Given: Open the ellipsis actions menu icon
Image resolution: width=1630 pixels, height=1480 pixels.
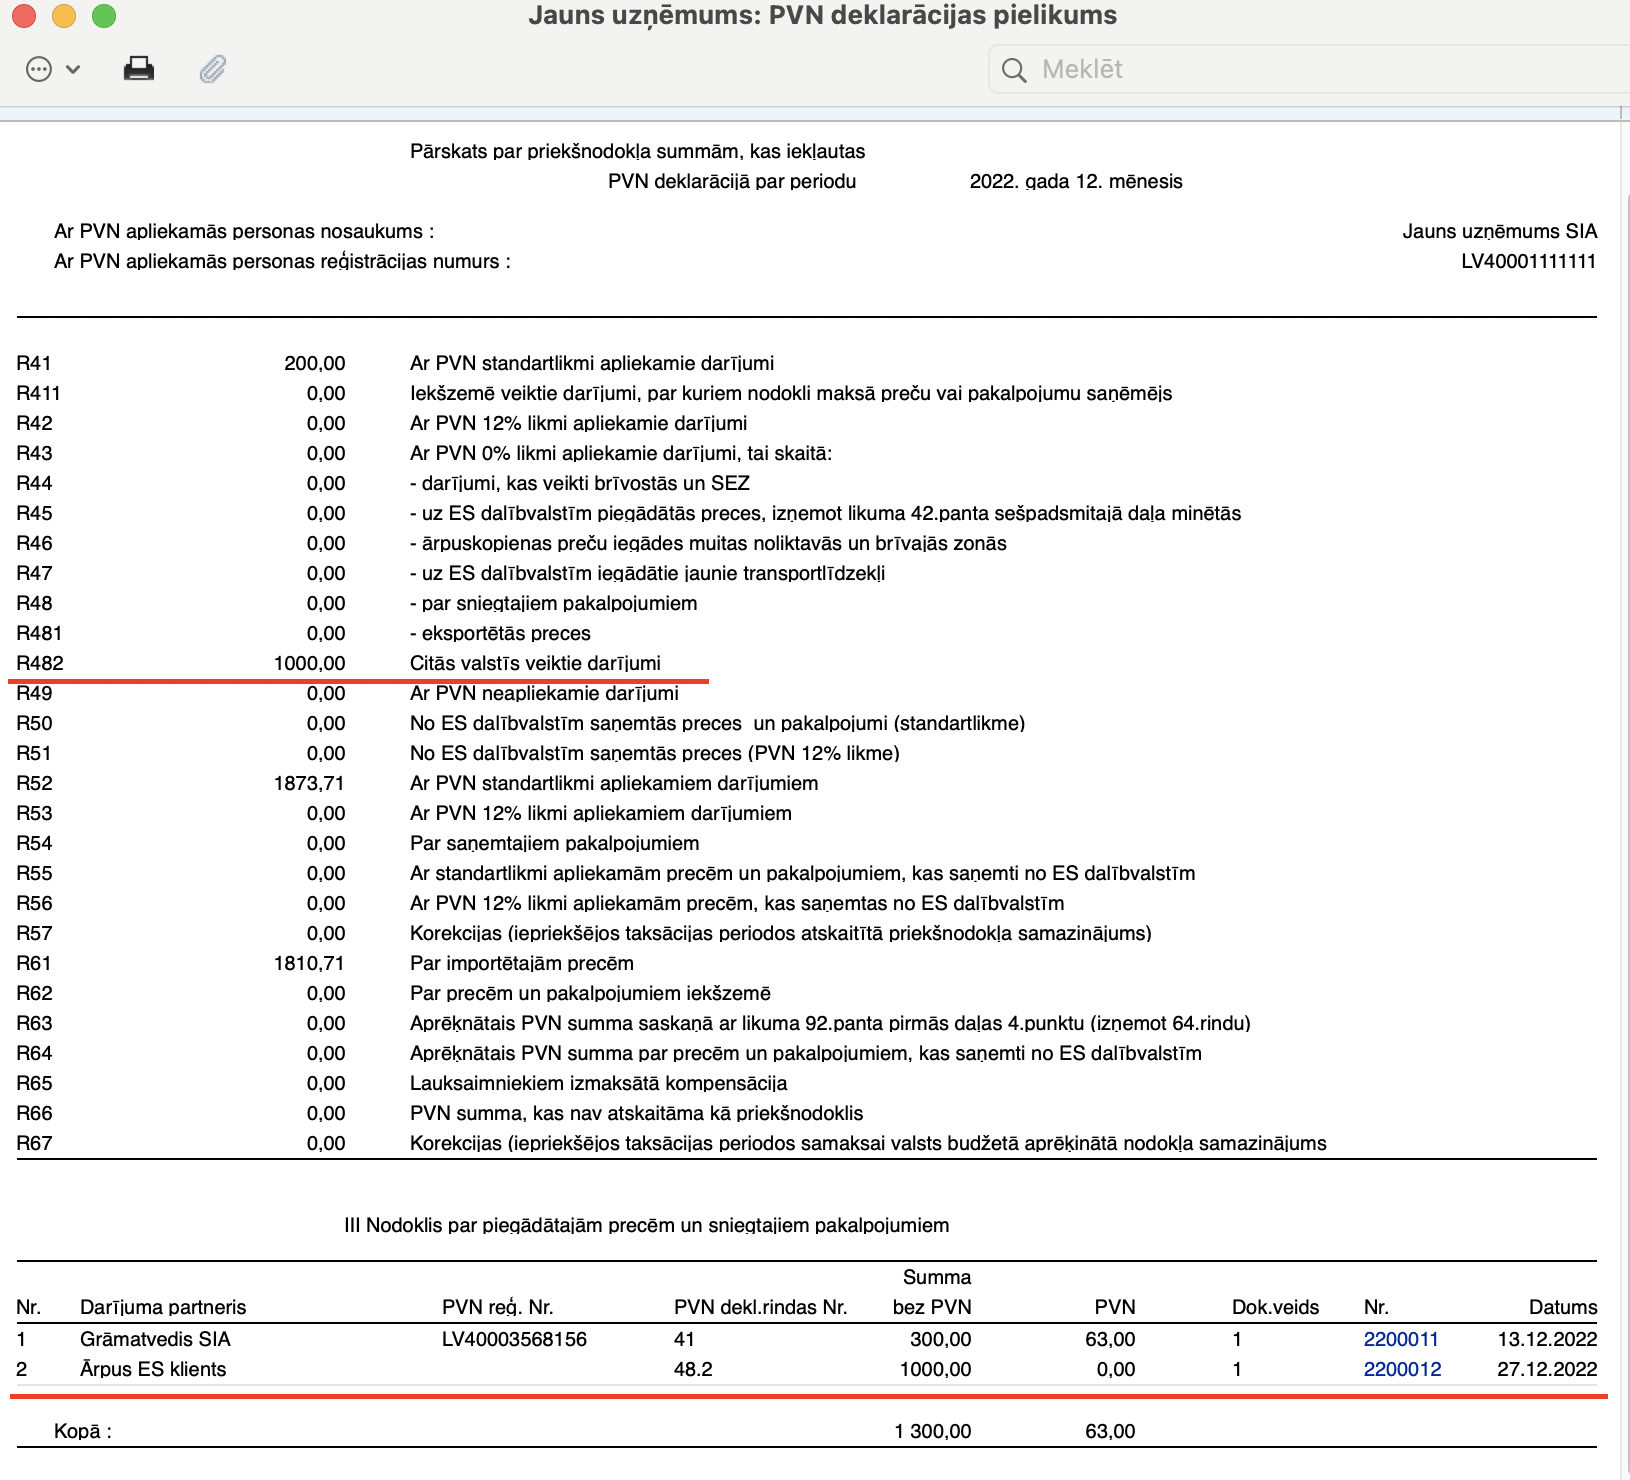Looking at the screenshot, I should (x=39, y=69).
